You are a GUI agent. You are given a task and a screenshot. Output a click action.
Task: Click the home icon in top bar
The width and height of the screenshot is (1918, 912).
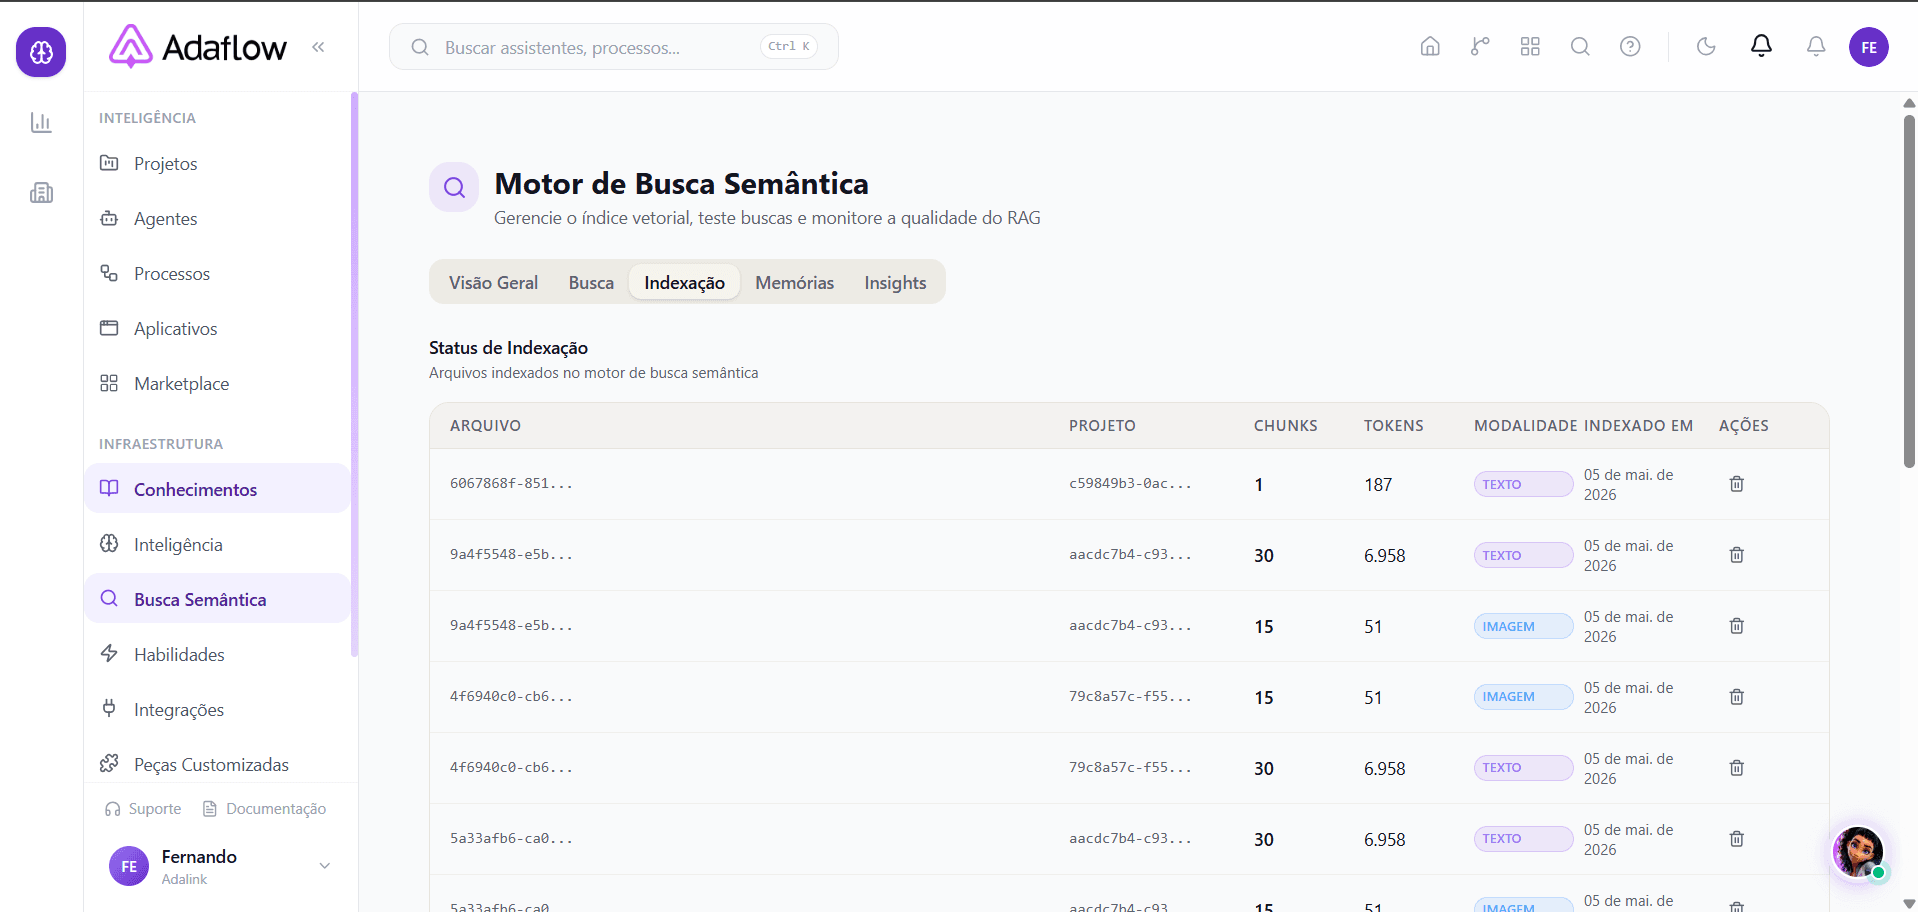click(x=1430, y=47)
